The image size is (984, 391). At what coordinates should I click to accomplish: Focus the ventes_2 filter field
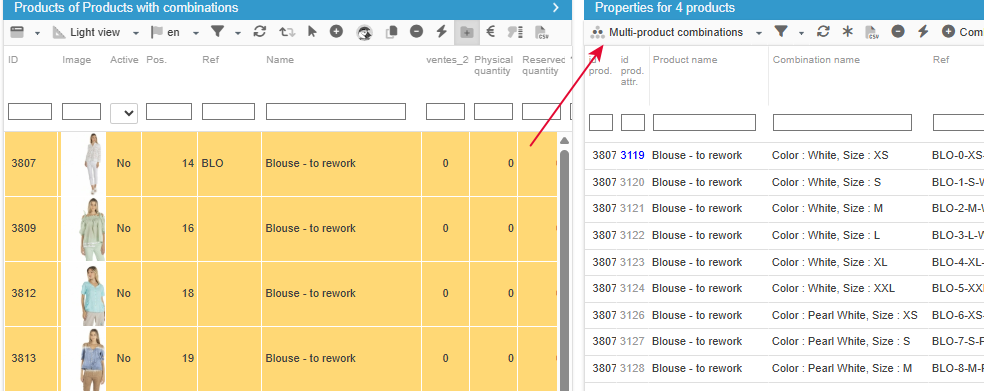446,112
